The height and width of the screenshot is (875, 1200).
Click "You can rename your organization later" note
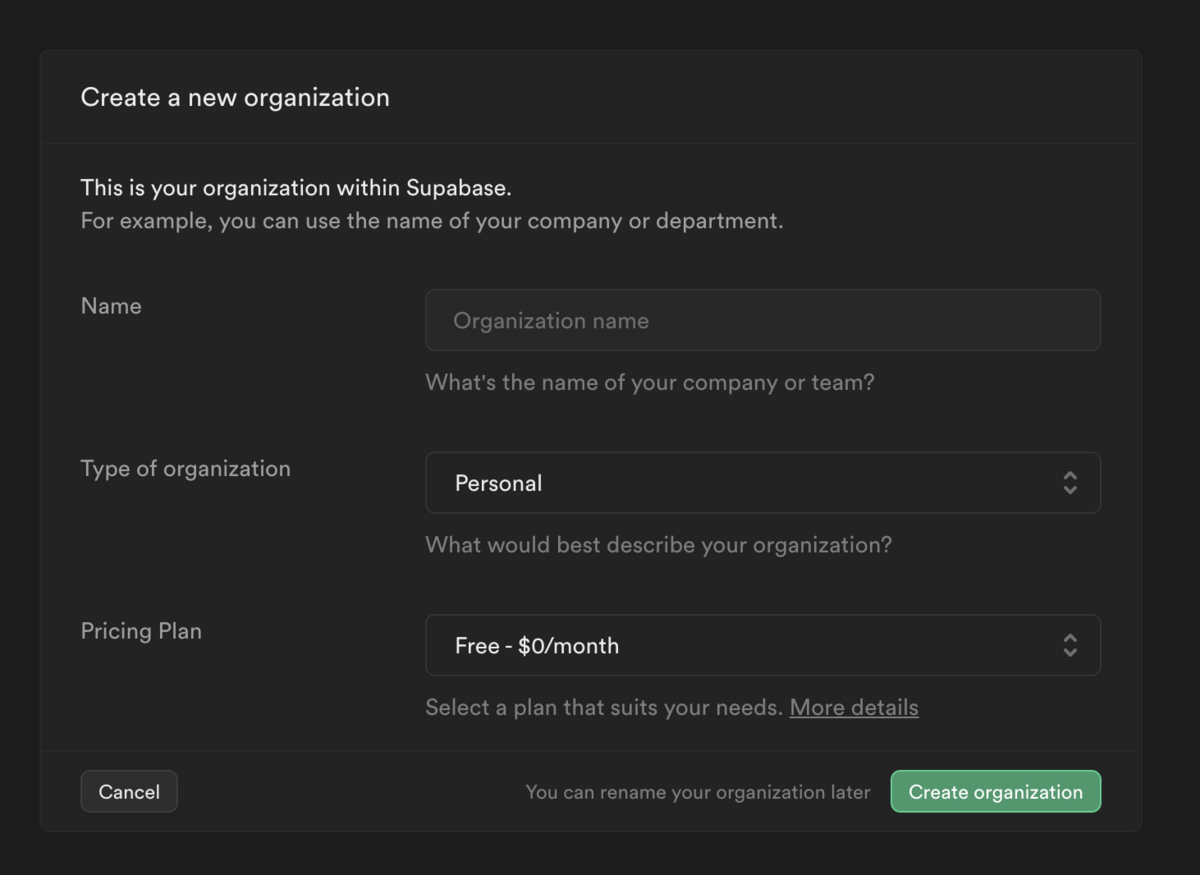[698, 793]
